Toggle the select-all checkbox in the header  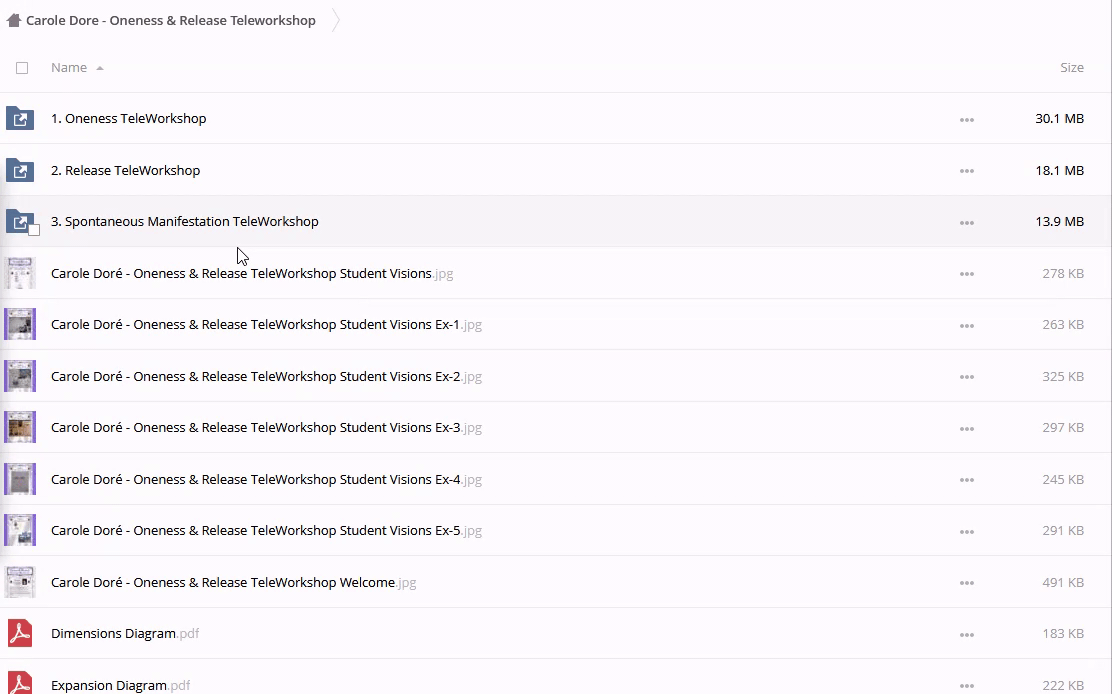coord(22,68)
